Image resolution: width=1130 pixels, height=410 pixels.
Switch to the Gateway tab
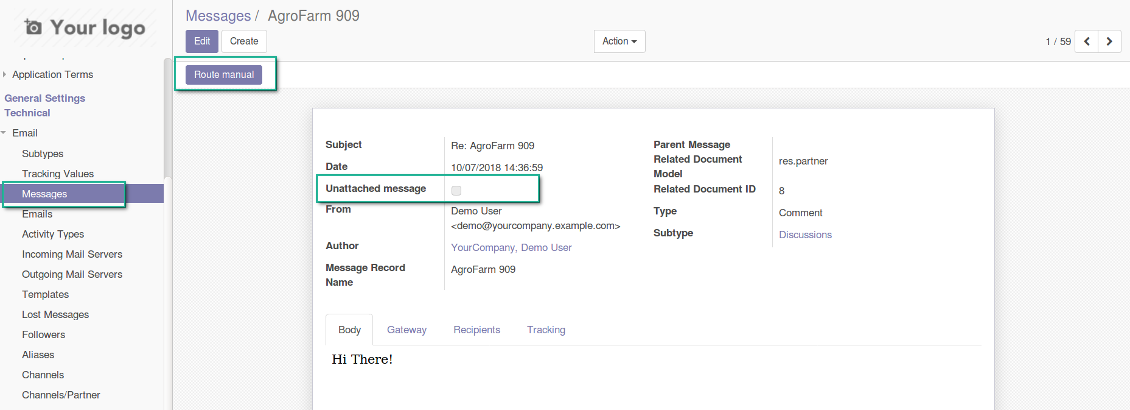click(406, 329)
